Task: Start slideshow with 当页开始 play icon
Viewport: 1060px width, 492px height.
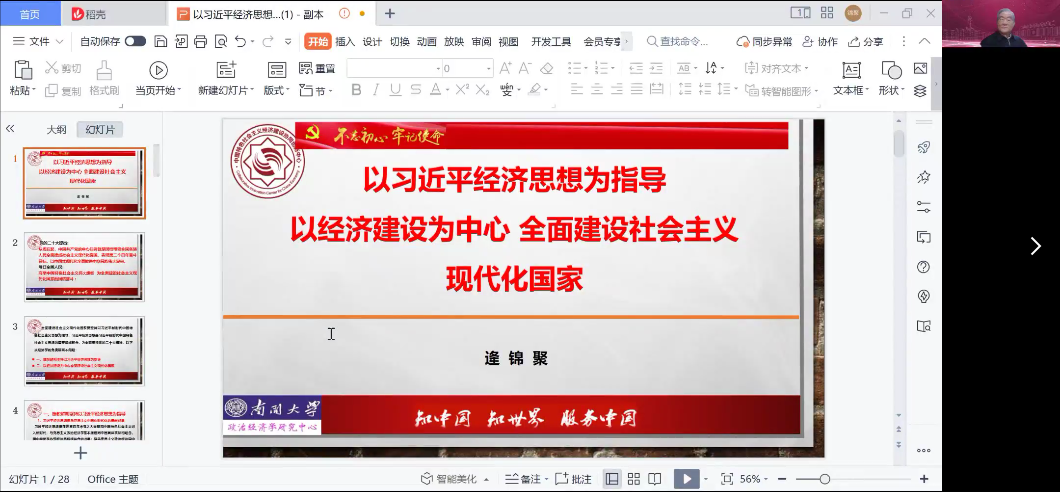Action: click(158, 70)
